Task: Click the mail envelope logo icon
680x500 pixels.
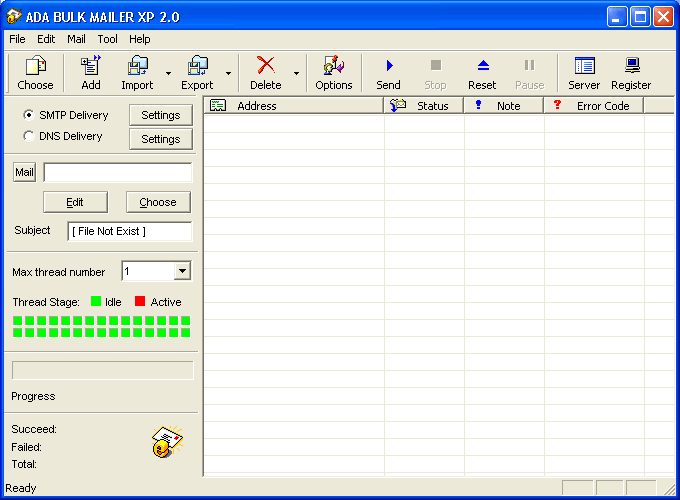Action: [x=167, y=441]
